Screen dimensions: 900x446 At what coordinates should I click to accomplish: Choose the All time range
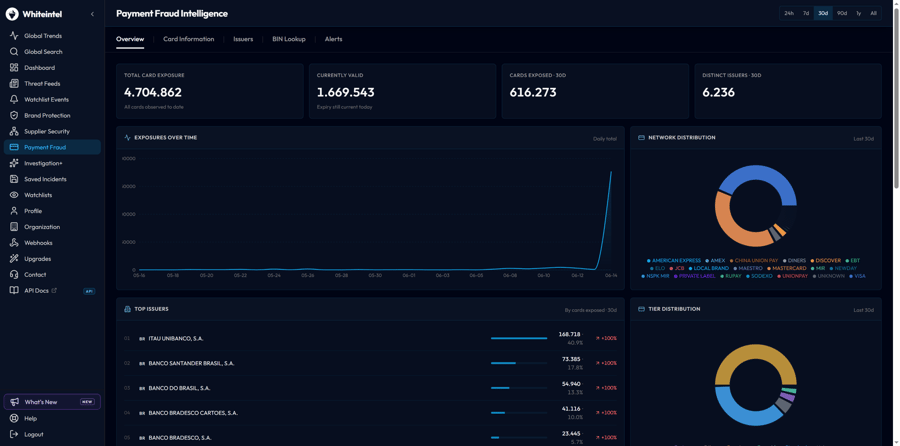[874, 13]
